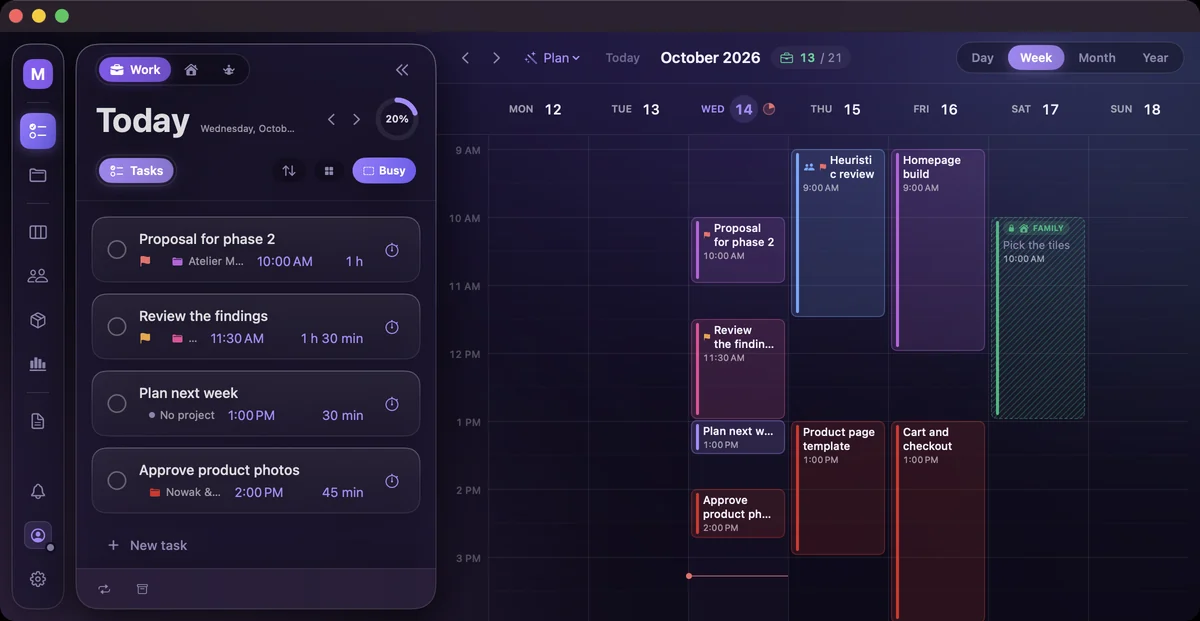Screen dimensions: 1200x621
Task: Select the Work workspace tab
Action: (x=135, y=70)
